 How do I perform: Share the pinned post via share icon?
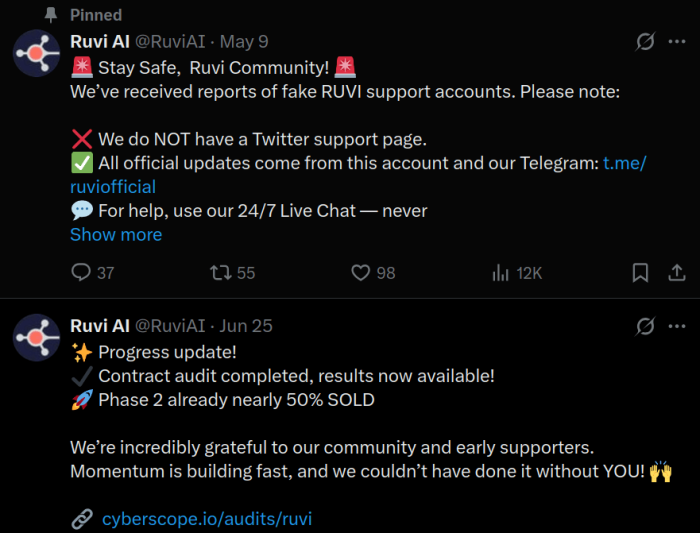(676, 273)
